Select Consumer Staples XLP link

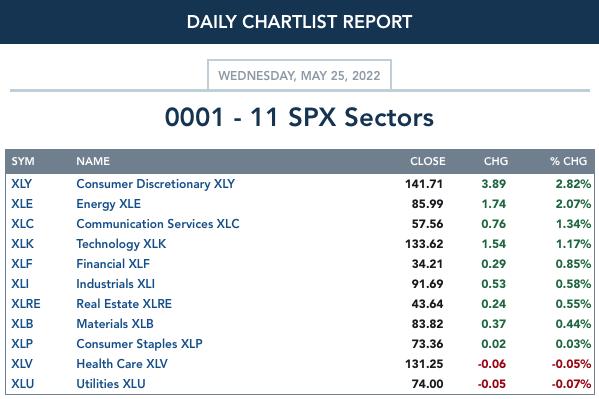(139, 344)
